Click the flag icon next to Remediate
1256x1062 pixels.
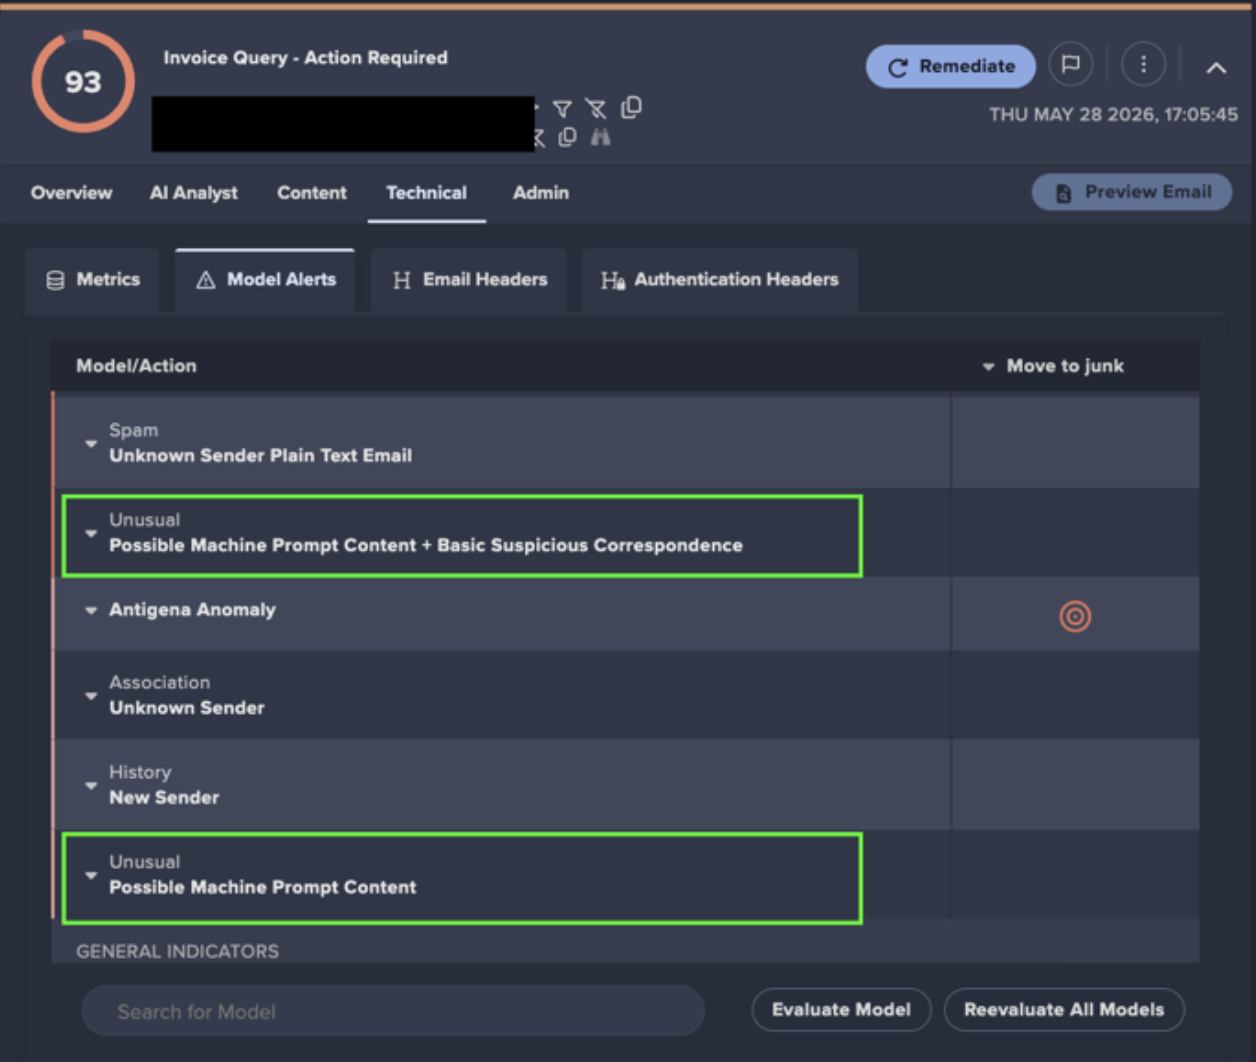click(x=1071, y=65)
